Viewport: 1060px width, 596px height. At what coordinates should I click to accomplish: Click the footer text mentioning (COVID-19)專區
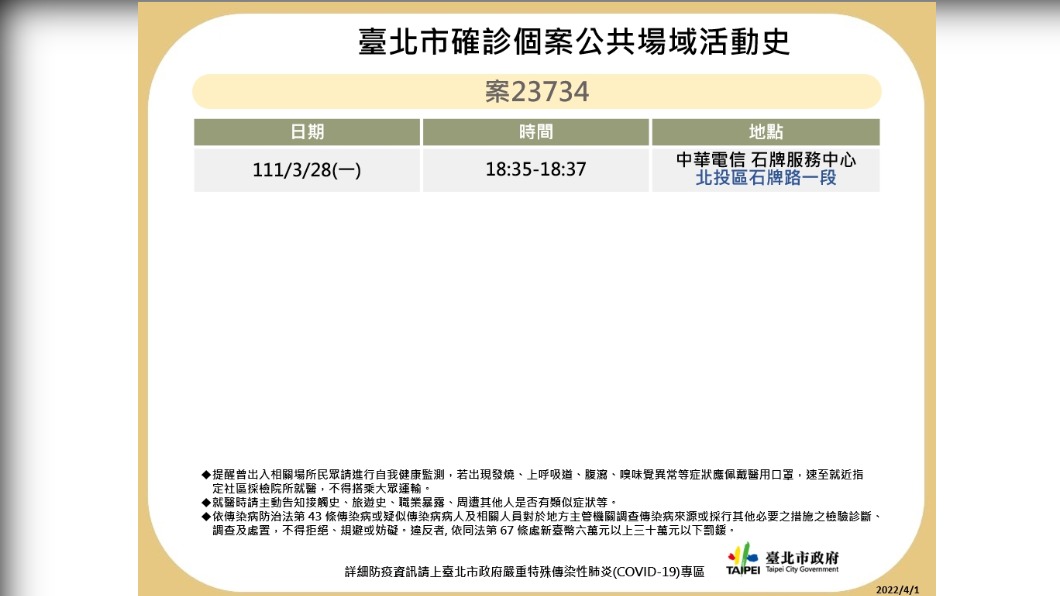point(525,572)
